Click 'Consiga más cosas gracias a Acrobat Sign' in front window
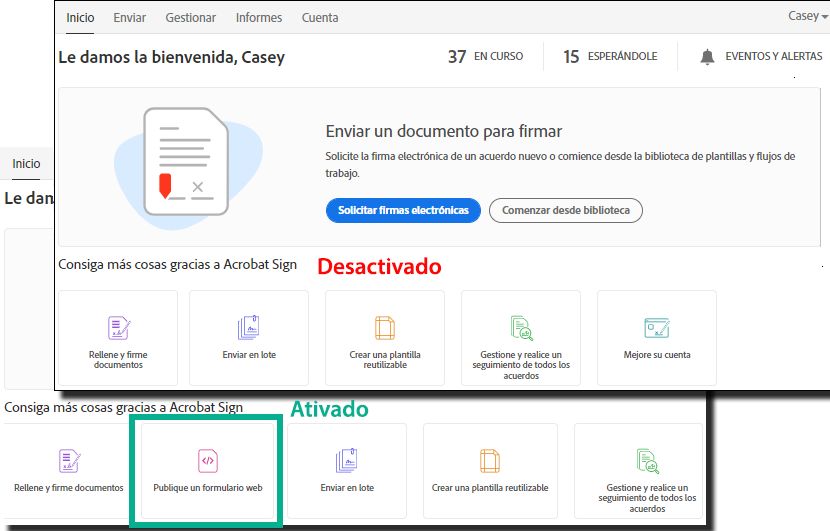Screen dimensions: 830x531 coord(177,264)
